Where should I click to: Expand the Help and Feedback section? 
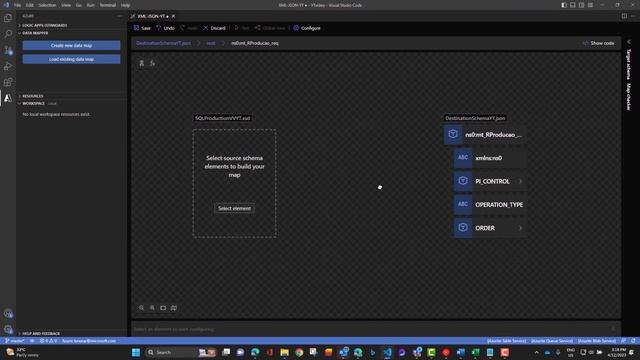pyautogui.click(x=40, y=333)
